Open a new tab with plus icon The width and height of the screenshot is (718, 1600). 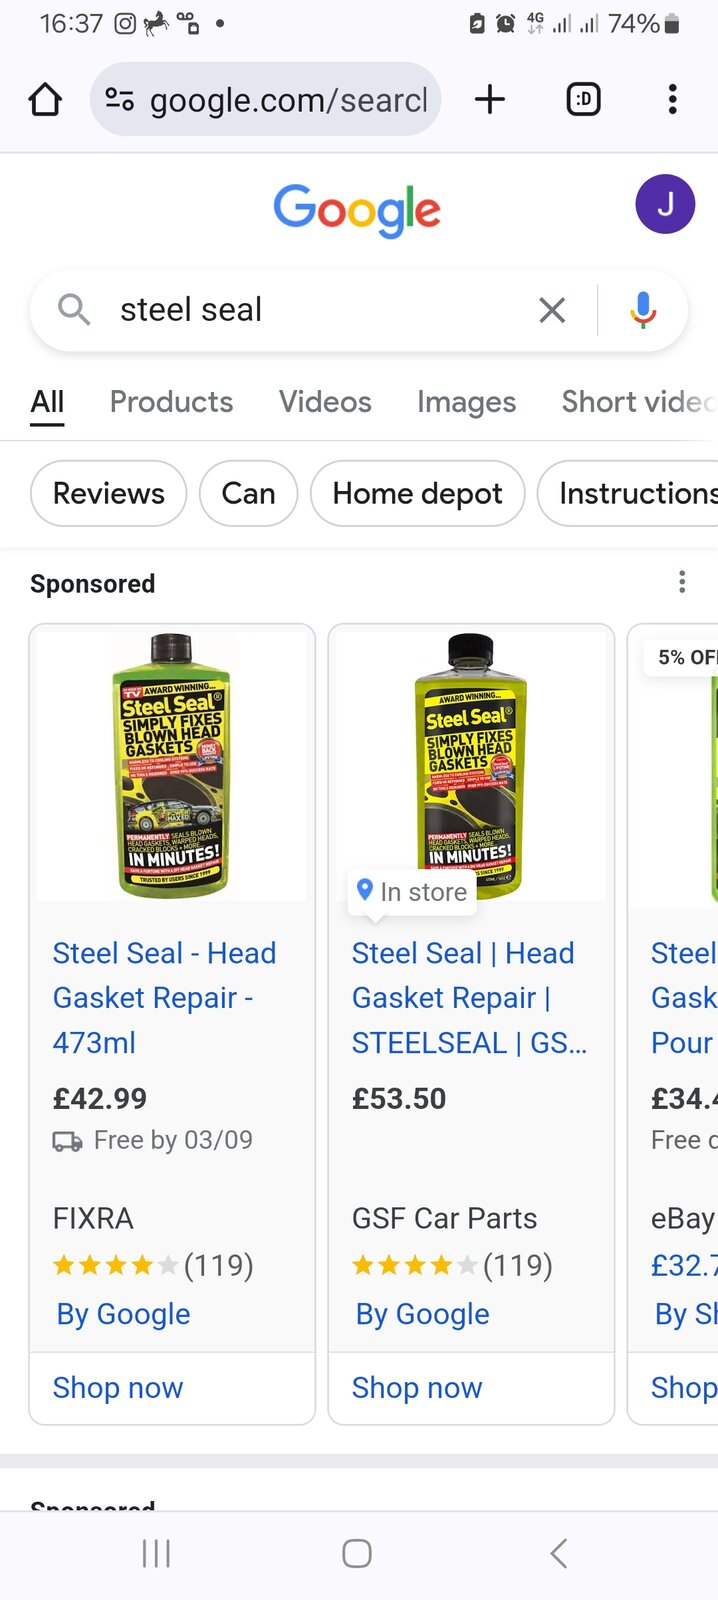tap(490, 100)
